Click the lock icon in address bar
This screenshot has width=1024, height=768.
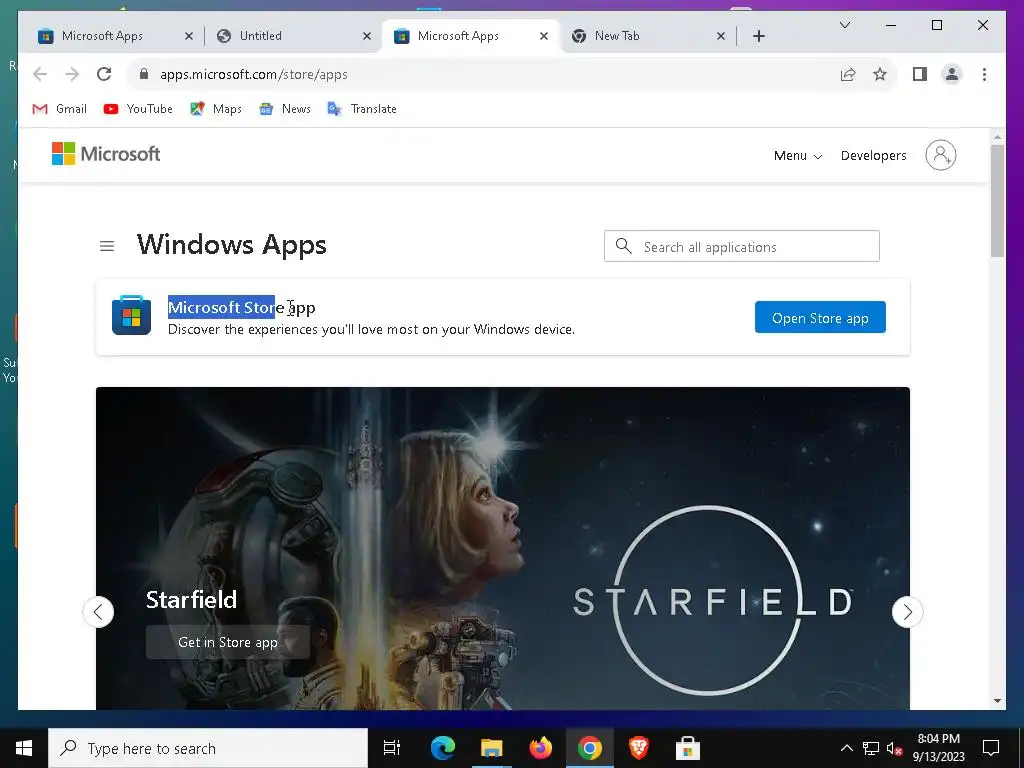point(144,74)
